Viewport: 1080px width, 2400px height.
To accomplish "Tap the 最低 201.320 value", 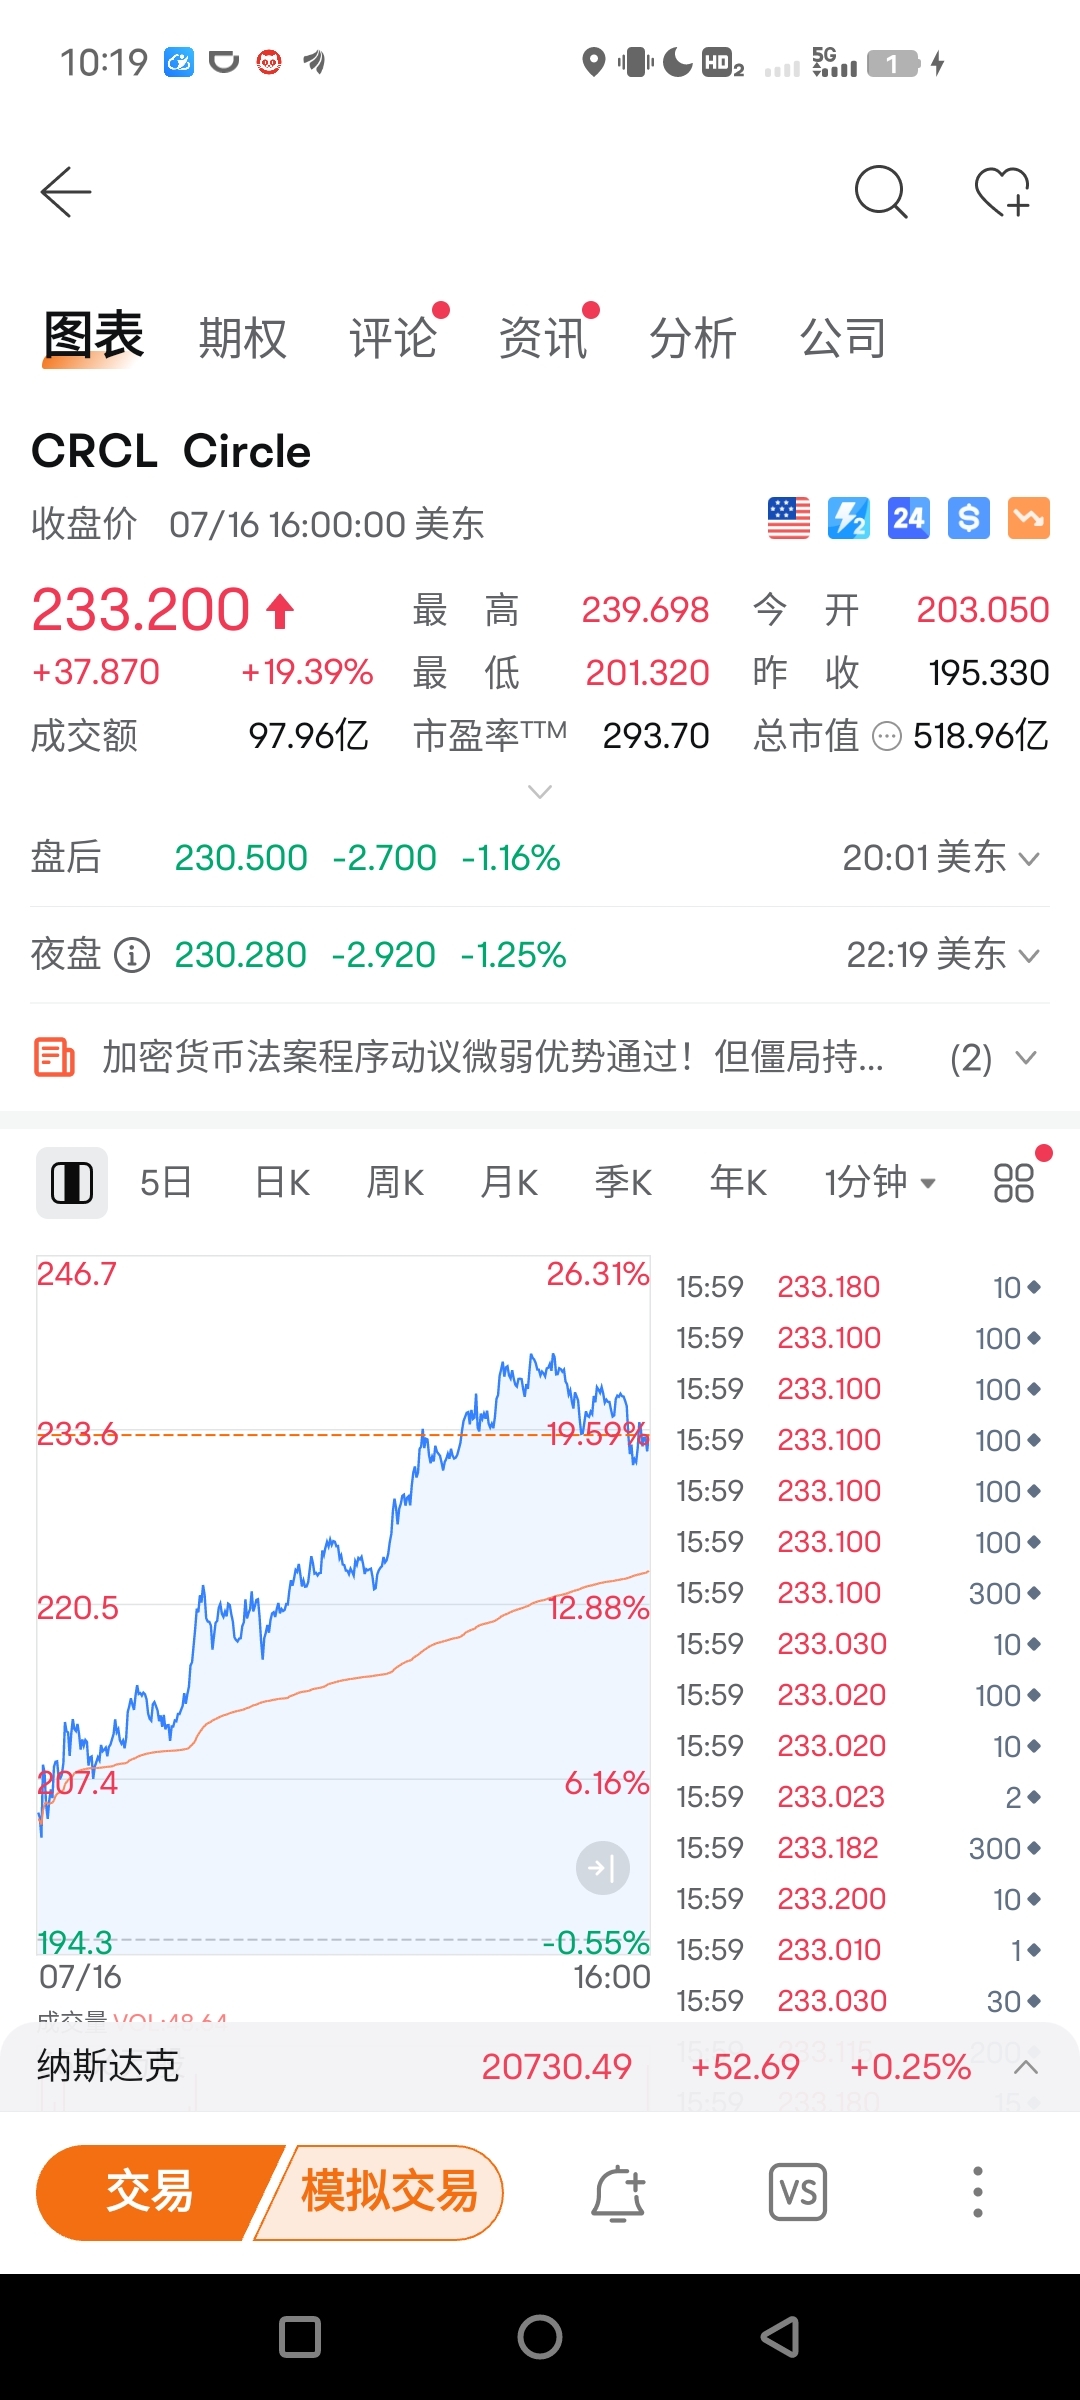I will 648,673.
